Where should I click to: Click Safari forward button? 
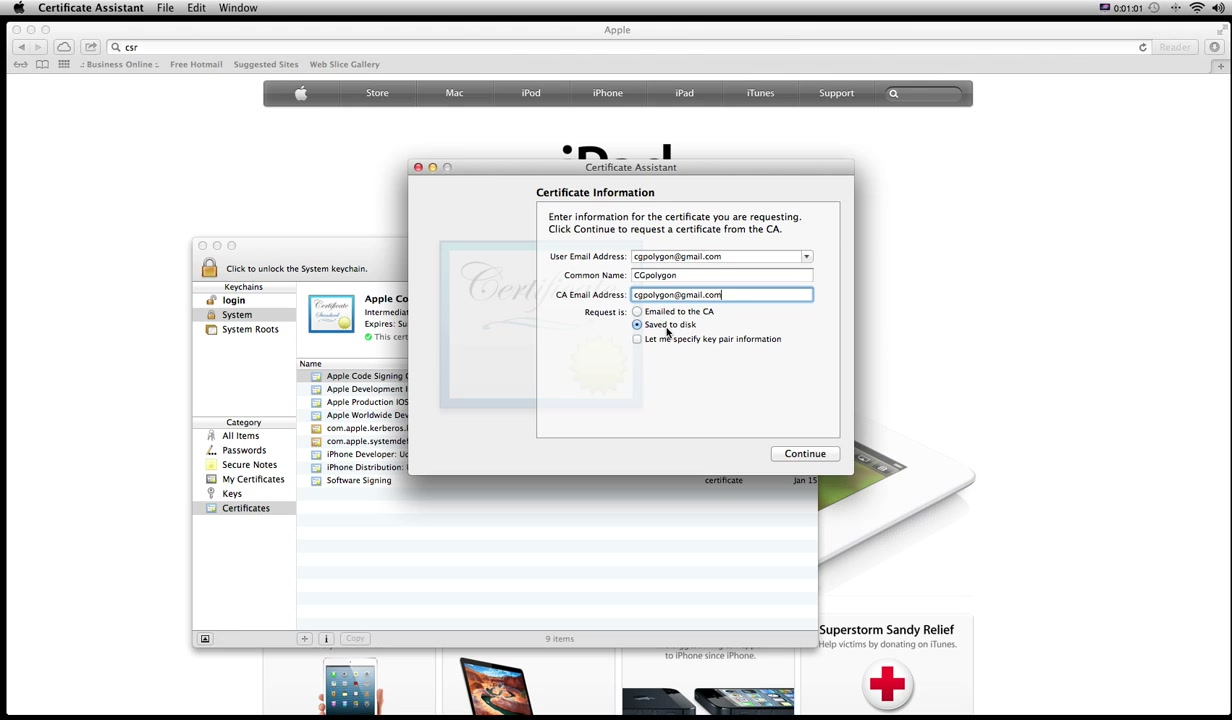(38, 47)
